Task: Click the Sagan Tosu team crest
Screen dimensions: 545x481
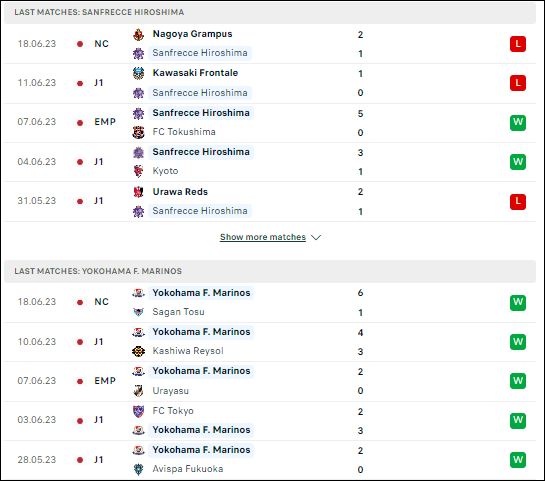Action: pos(138,312)
